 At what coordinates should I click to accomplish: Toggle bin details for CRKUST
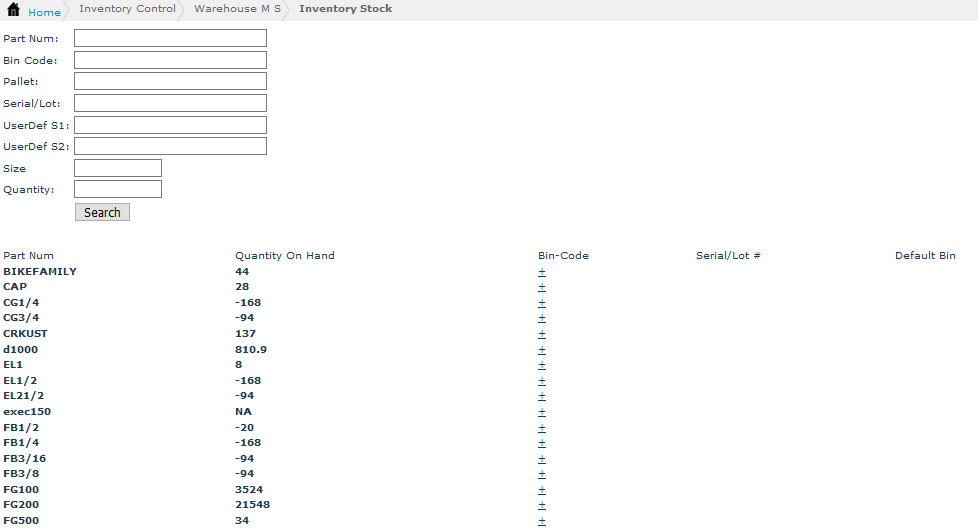point(542,334)
